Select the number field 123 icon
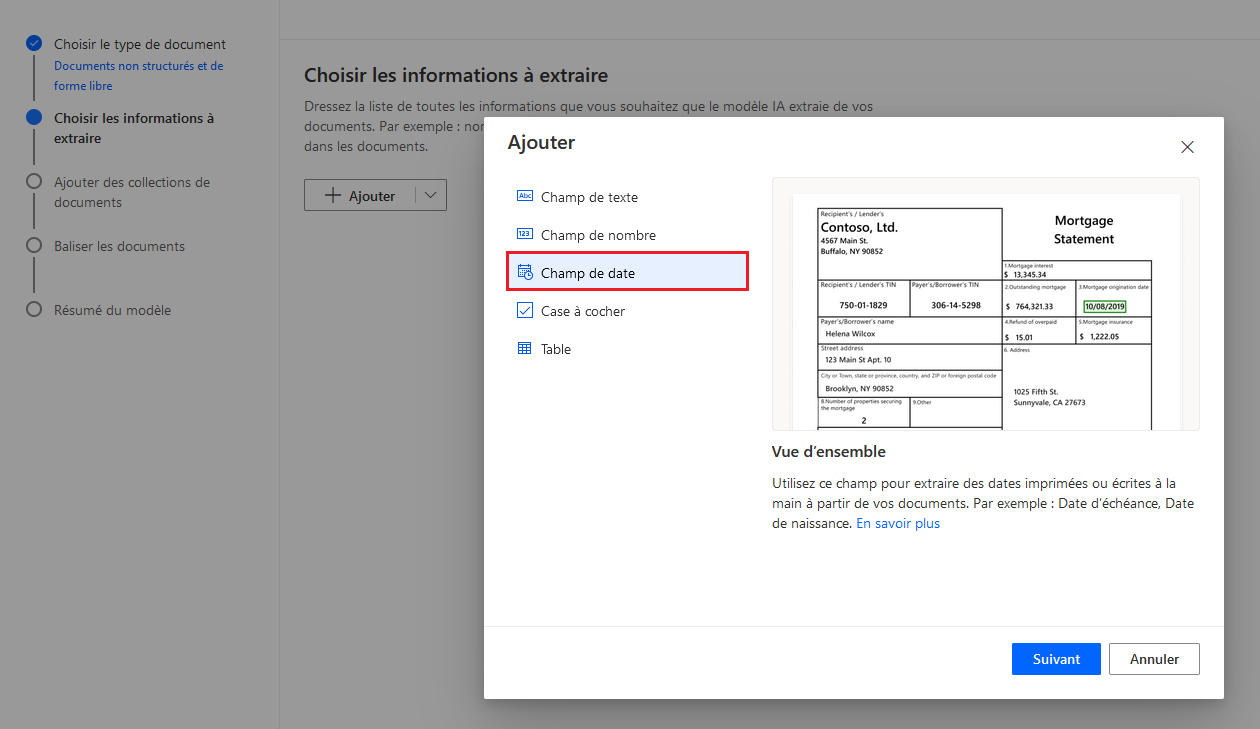 coord(525,235)
